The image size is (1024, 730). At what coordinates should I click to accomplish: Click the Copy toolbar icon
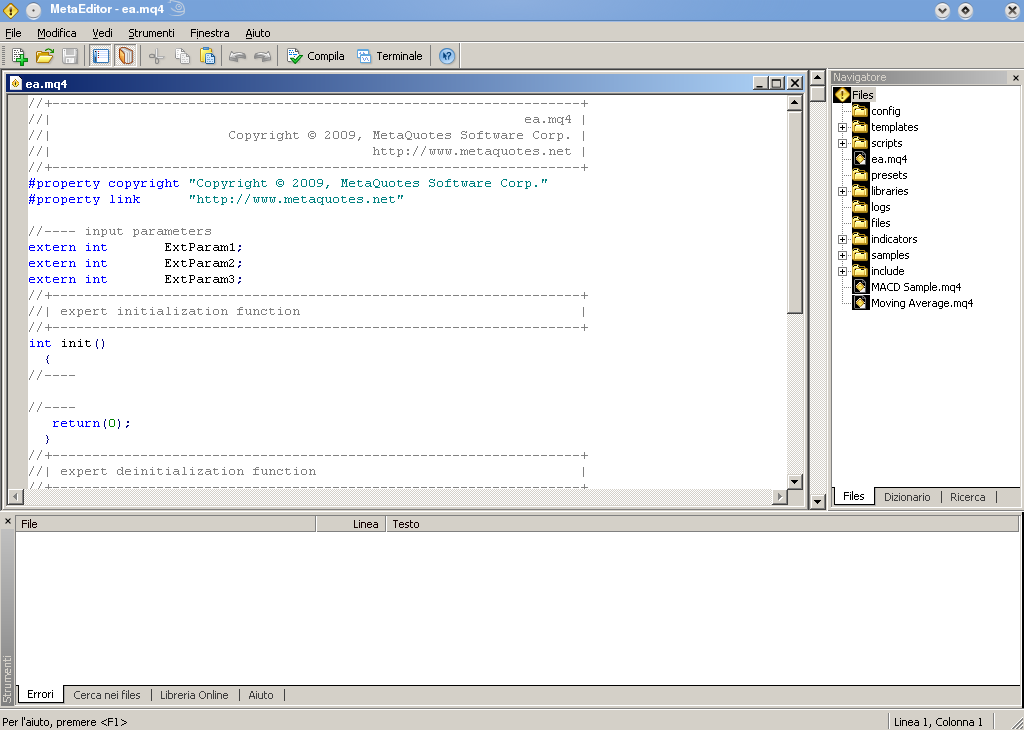pyautogui.click(x=182, y=56)
